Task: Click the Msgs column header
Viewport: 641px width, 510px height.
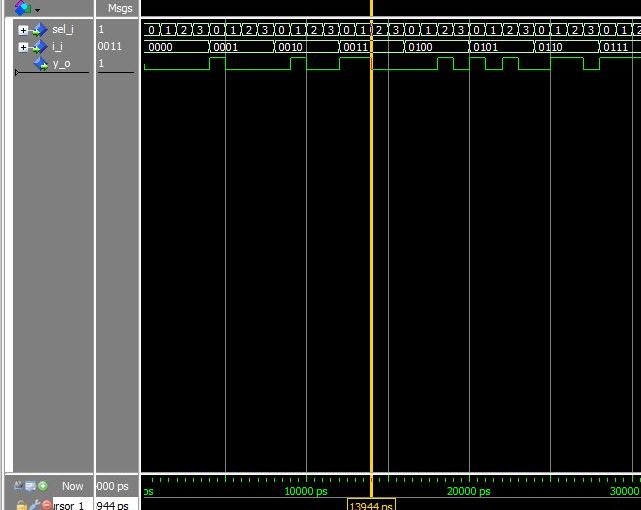Action: 120,8
